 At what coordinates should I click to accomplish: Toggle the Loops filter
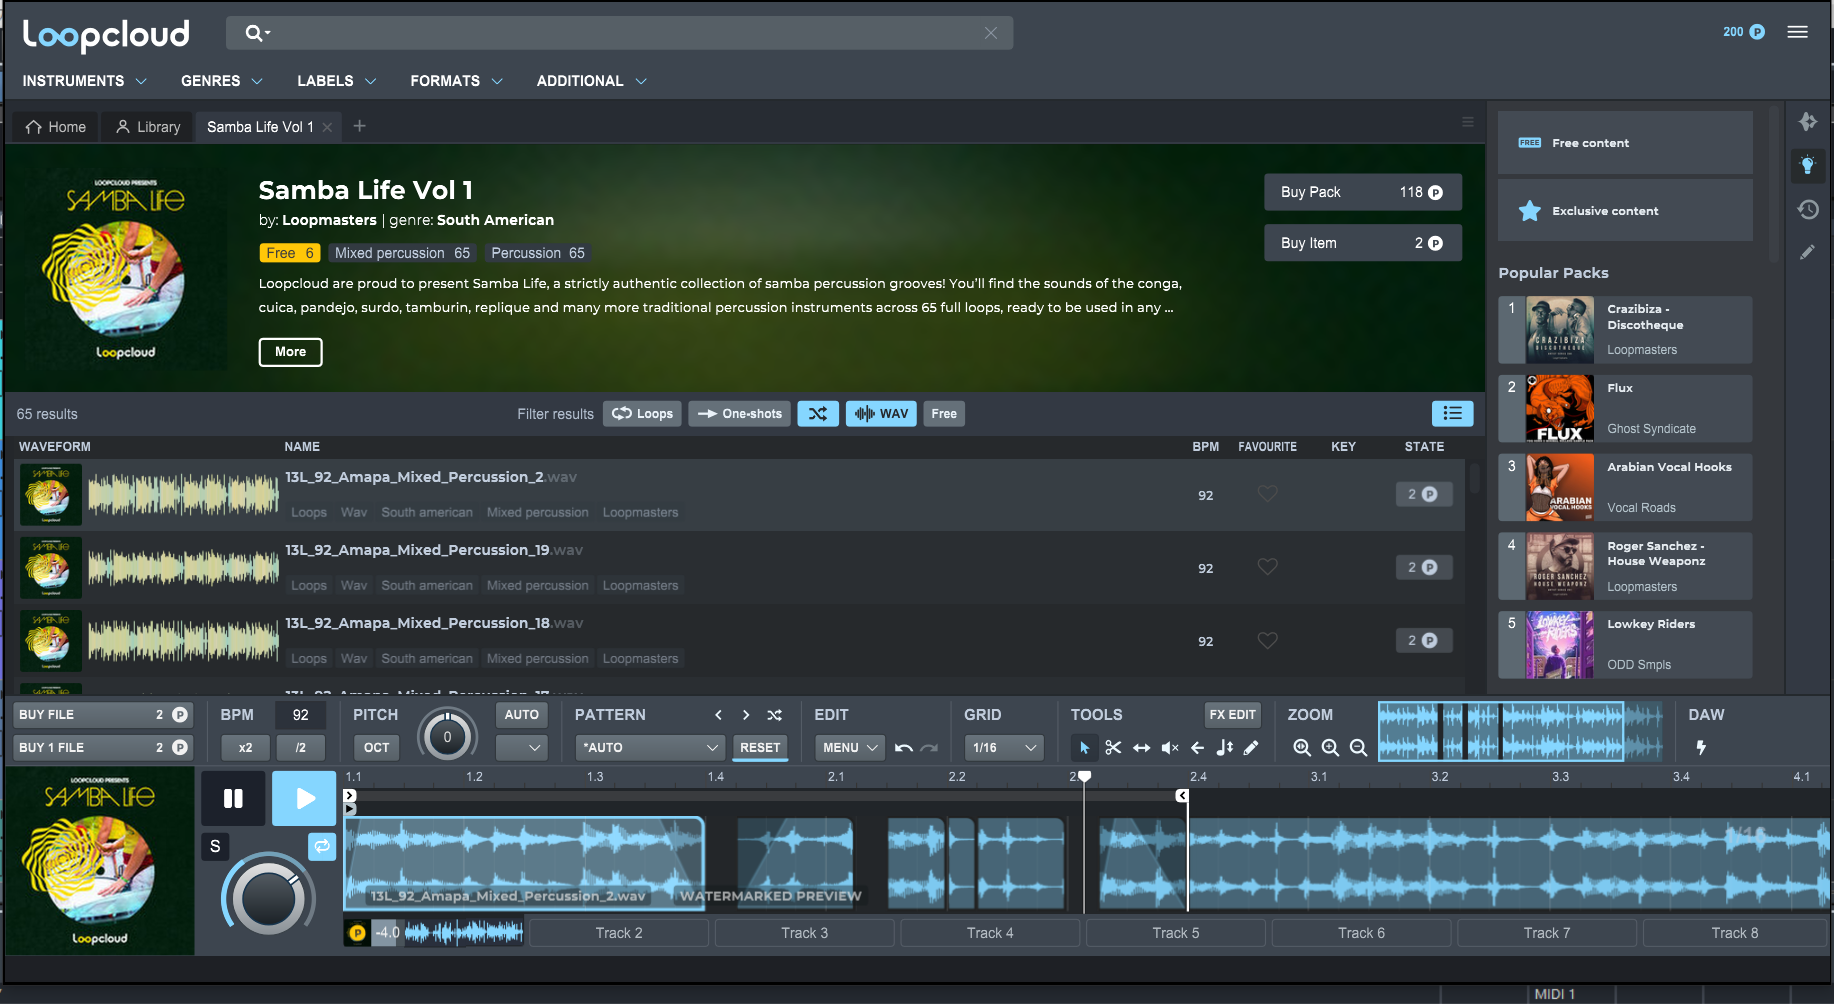pos(642,414)
